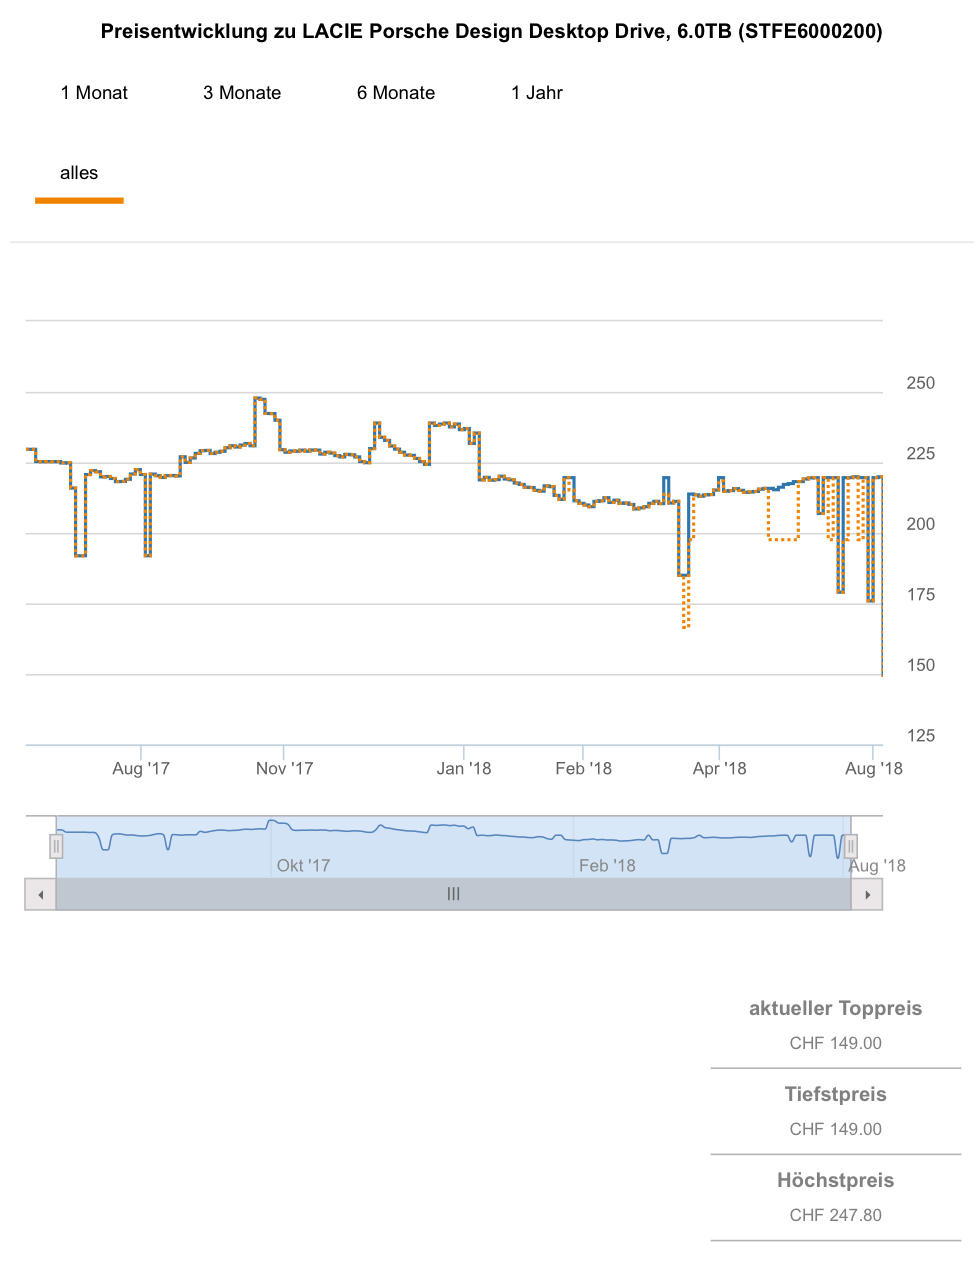Click the Preisentwicklung chart title
Viewport: 979px width, 1261px height.
[491, 32]
